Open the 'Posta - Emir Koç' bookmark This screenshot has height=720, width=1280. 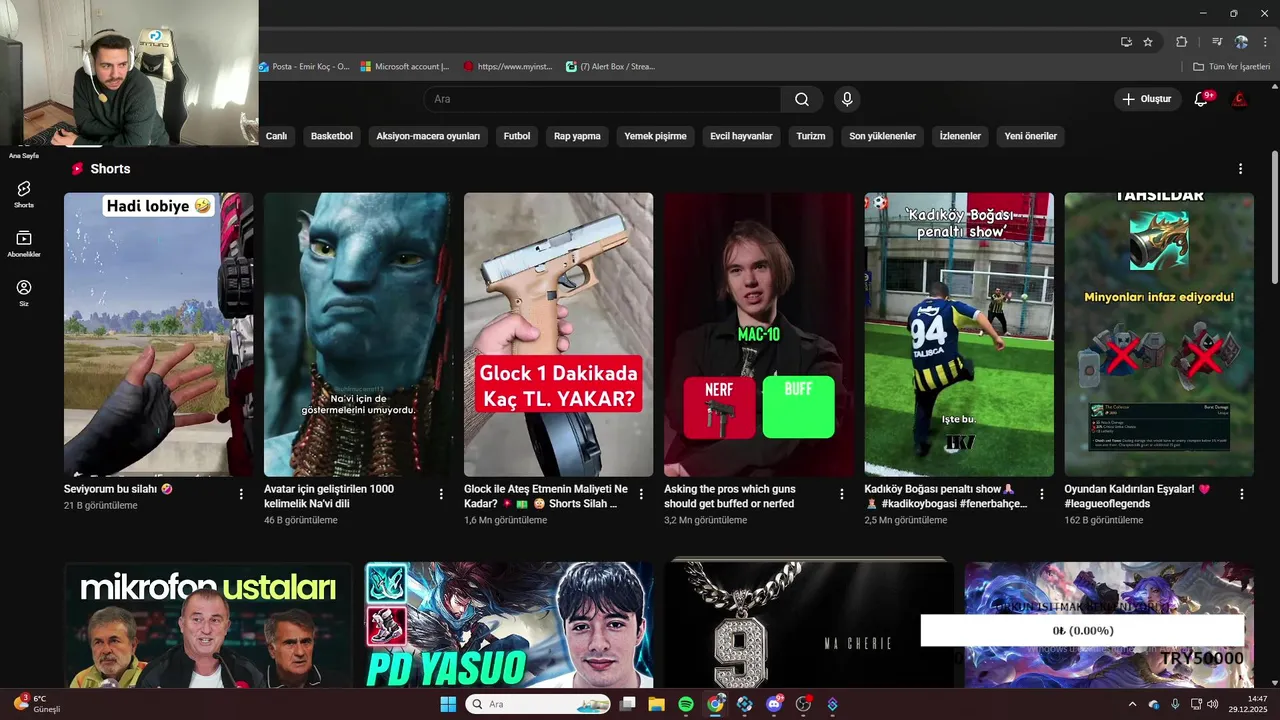click(x=304, y=67)
